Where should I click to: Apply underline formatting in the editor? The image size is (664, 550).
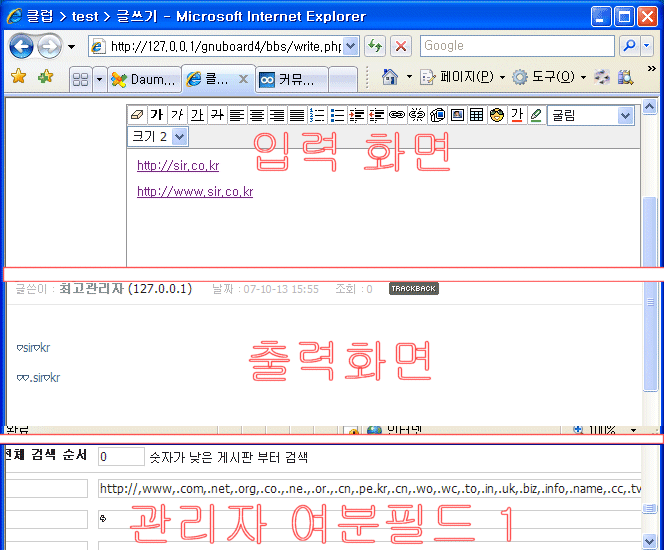(197, 115)
